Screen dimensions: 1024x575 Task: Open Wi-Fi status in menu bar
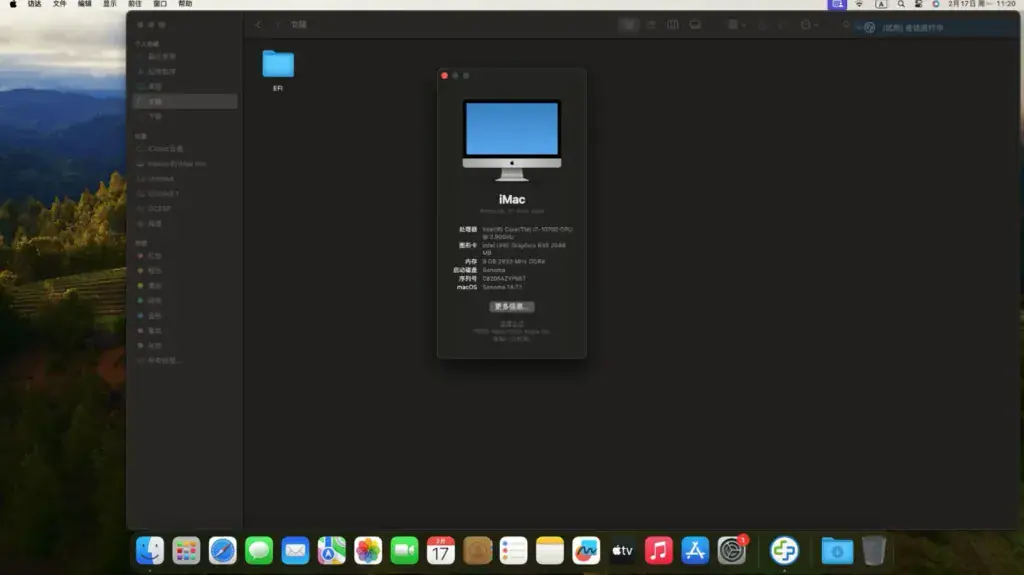coord(859,4)
